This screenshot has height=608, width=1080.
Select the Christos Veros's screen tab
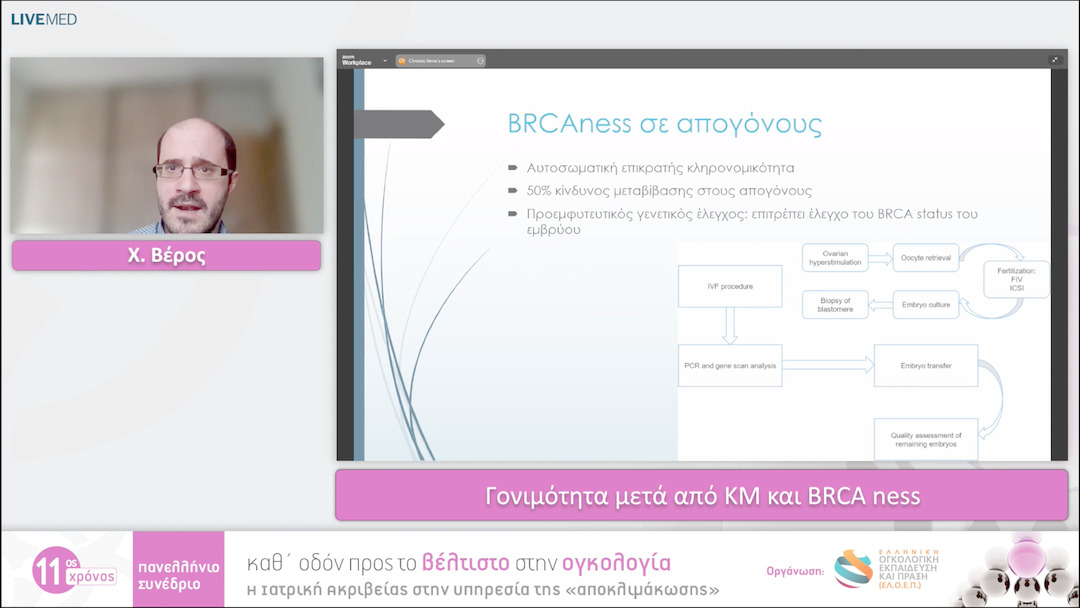441,61
